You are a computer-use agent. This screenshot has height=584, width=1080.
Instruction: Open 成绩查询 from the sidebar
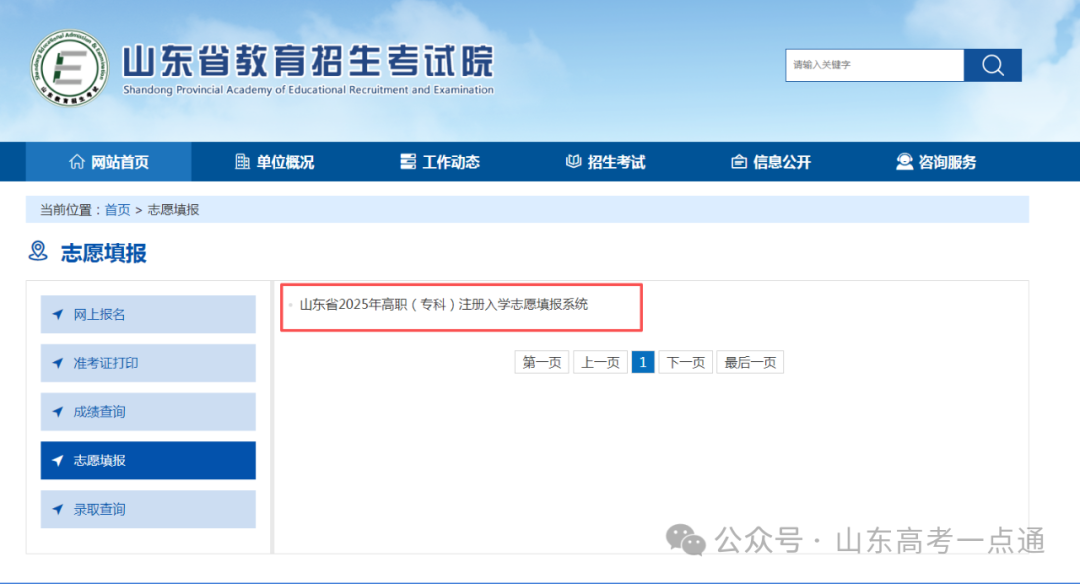pos(100,412)
